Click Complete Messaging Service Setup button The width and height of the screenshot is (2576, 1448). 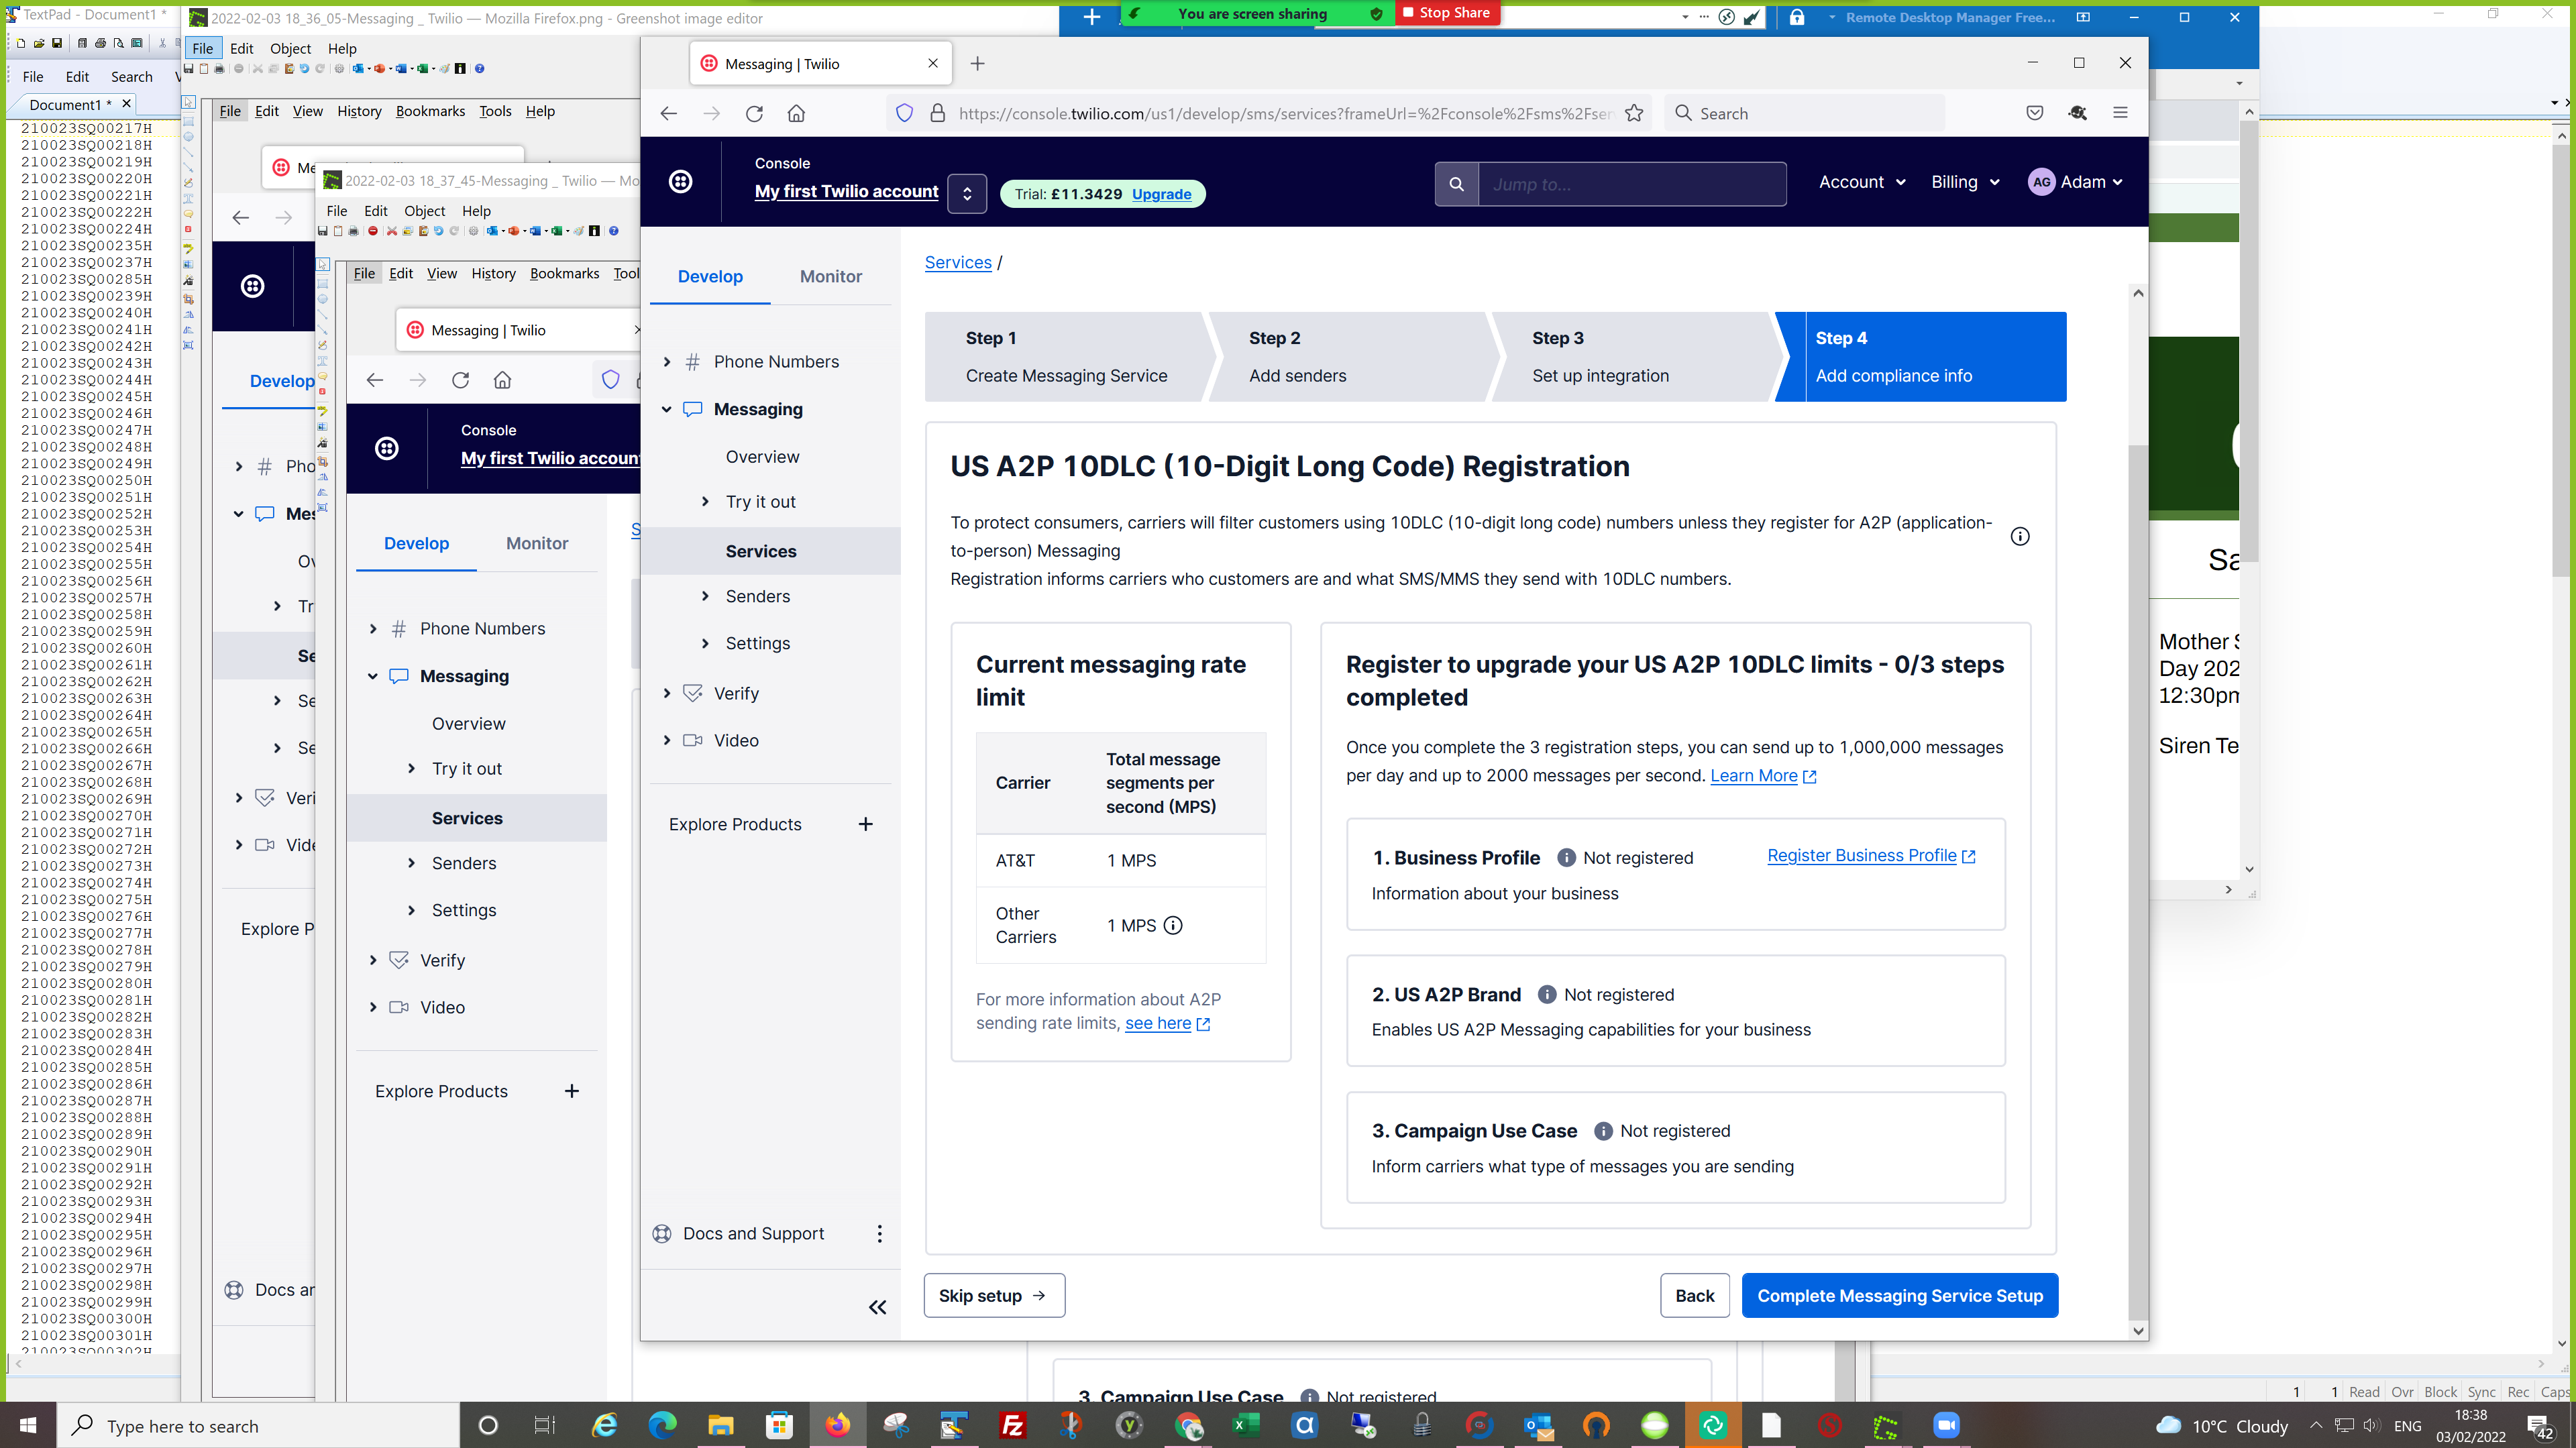[x=1899, y=1295]
